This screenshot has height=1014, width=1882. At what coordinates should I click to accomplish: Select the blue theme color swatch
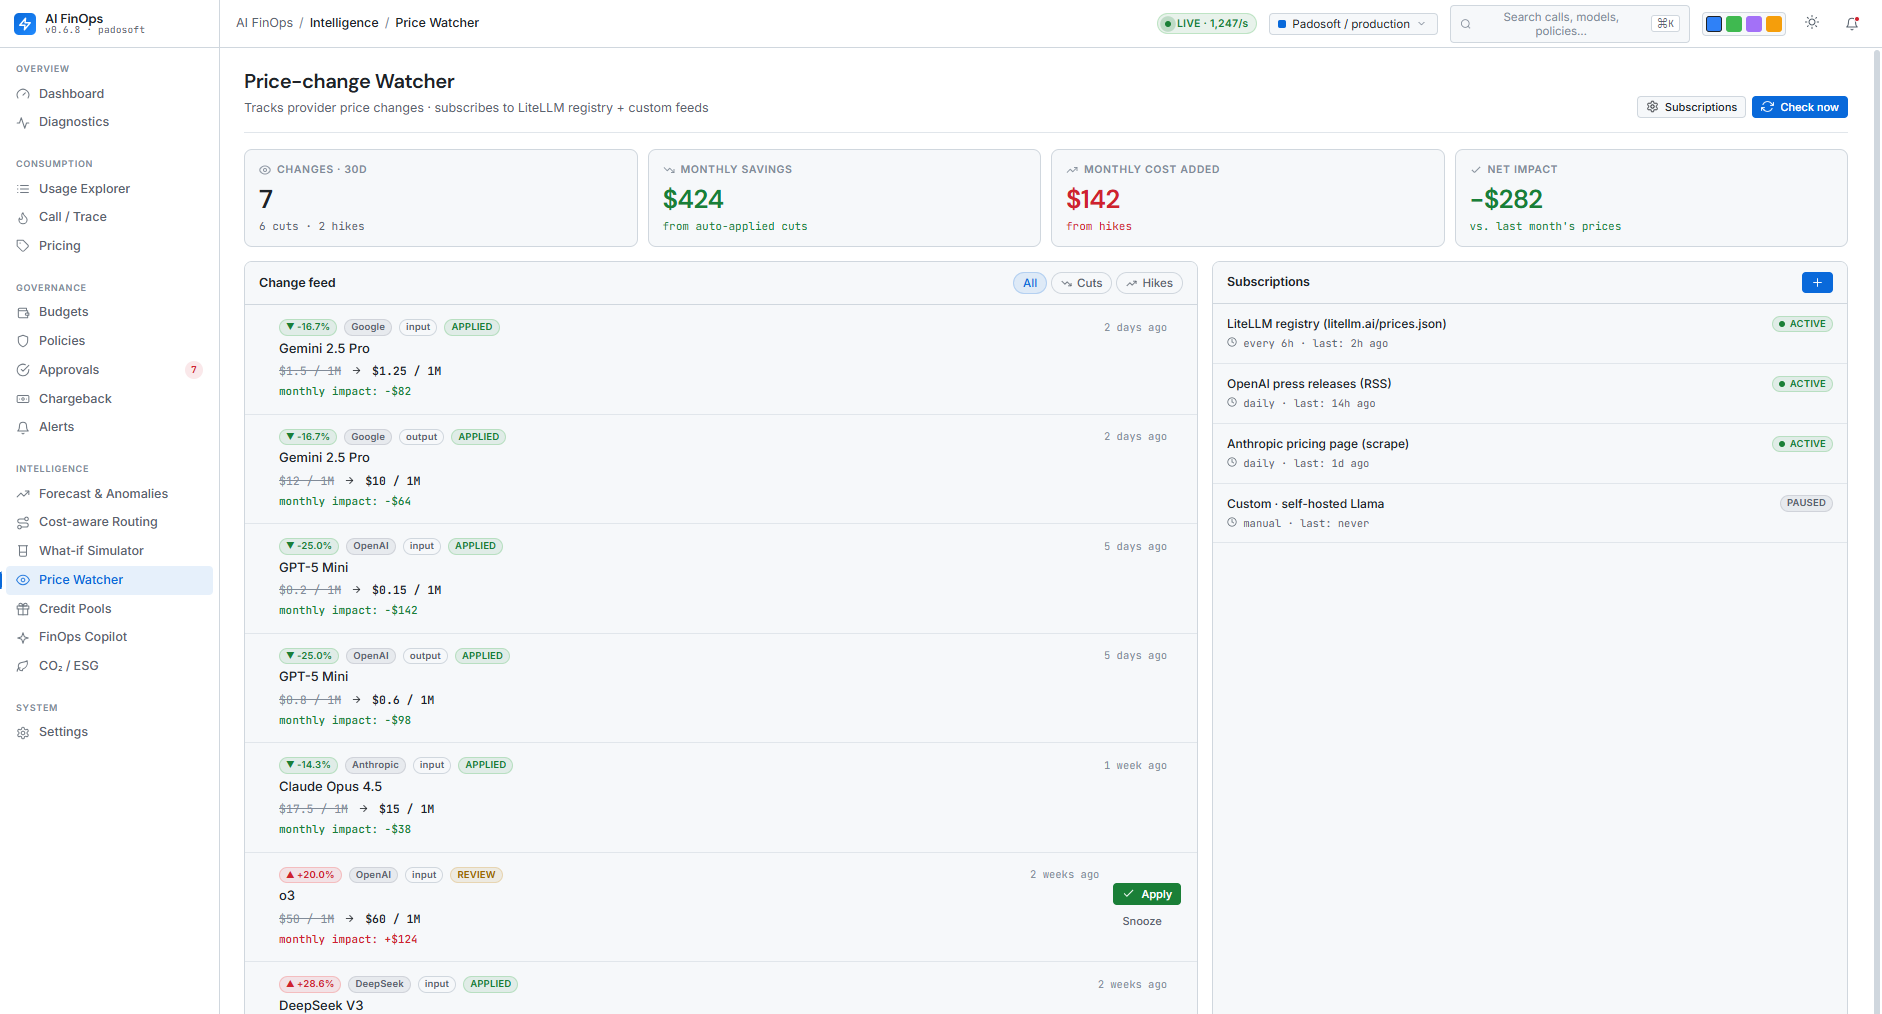(1714, 24)
